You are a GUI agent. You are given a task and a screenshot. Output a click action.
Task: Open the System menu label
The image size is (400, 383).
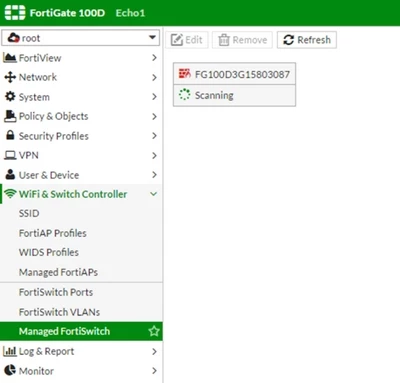point(34,97)
